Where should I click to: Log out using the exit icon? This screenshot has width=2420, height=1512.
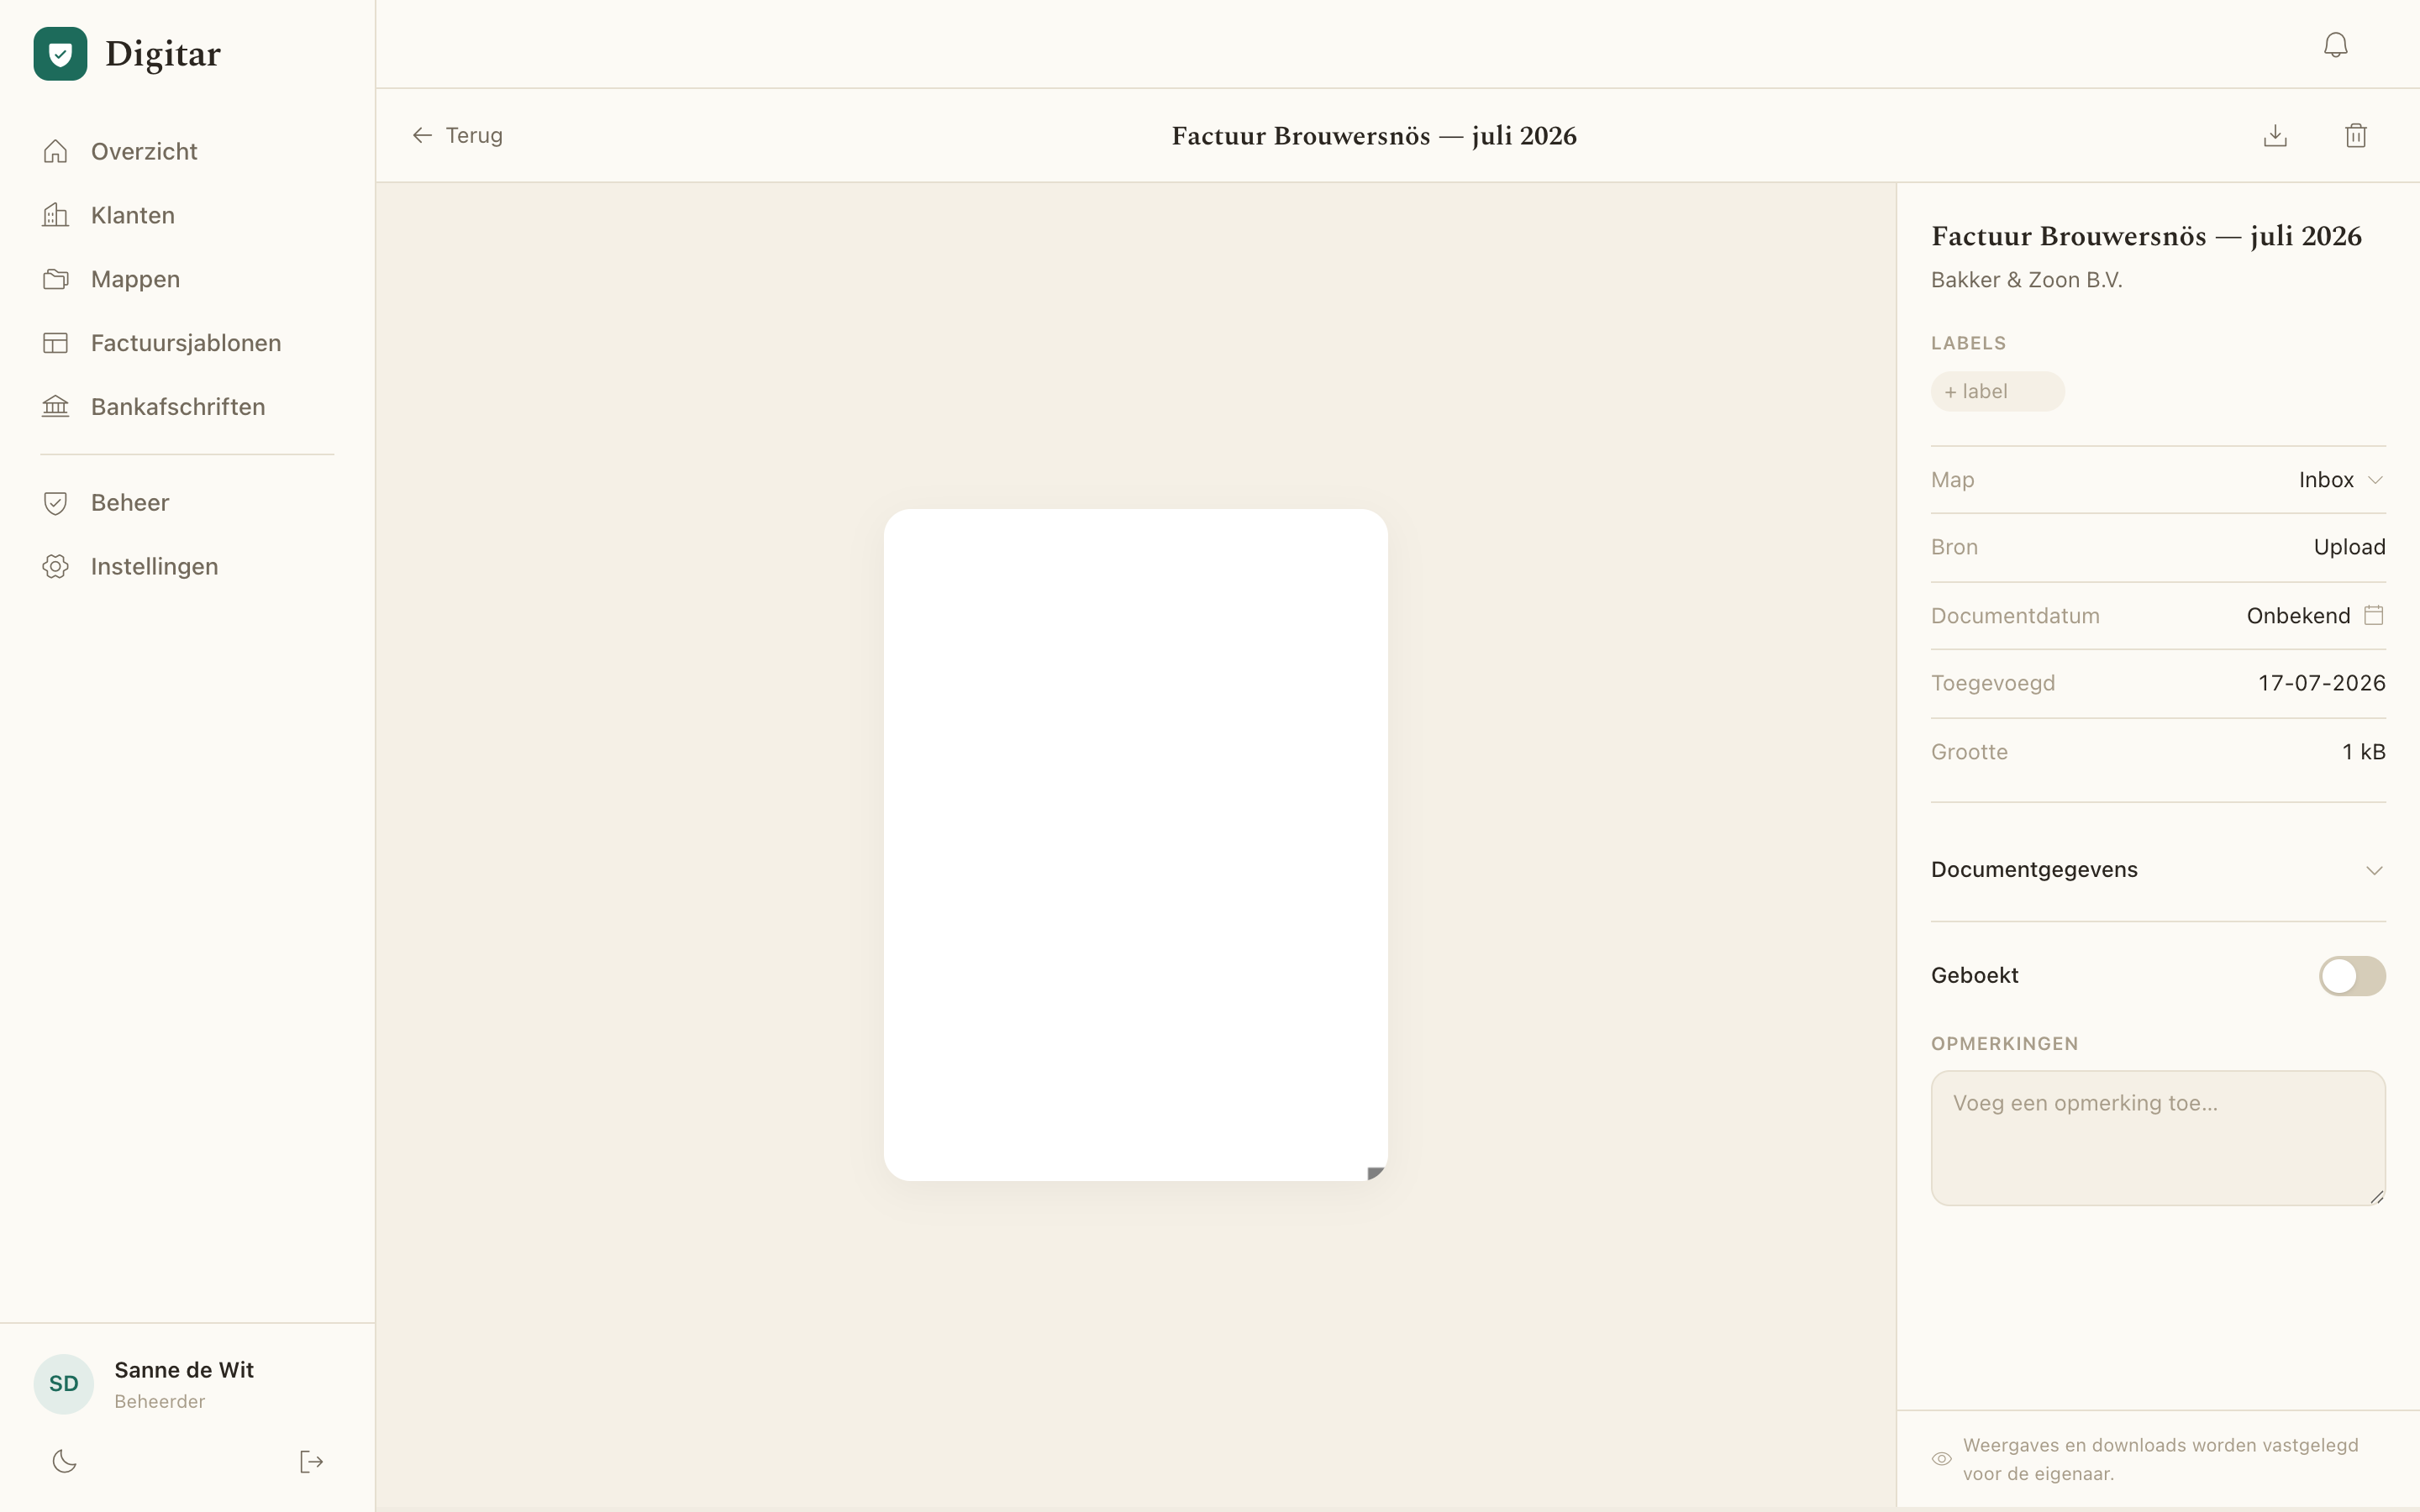(311, 1461)
